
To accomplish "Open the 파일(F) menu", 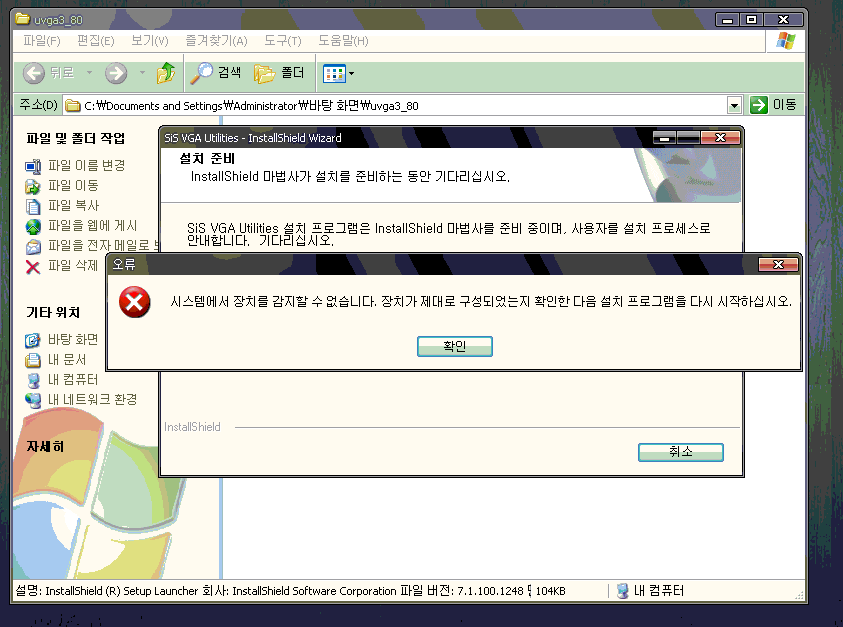I will (x=42, y=41).
